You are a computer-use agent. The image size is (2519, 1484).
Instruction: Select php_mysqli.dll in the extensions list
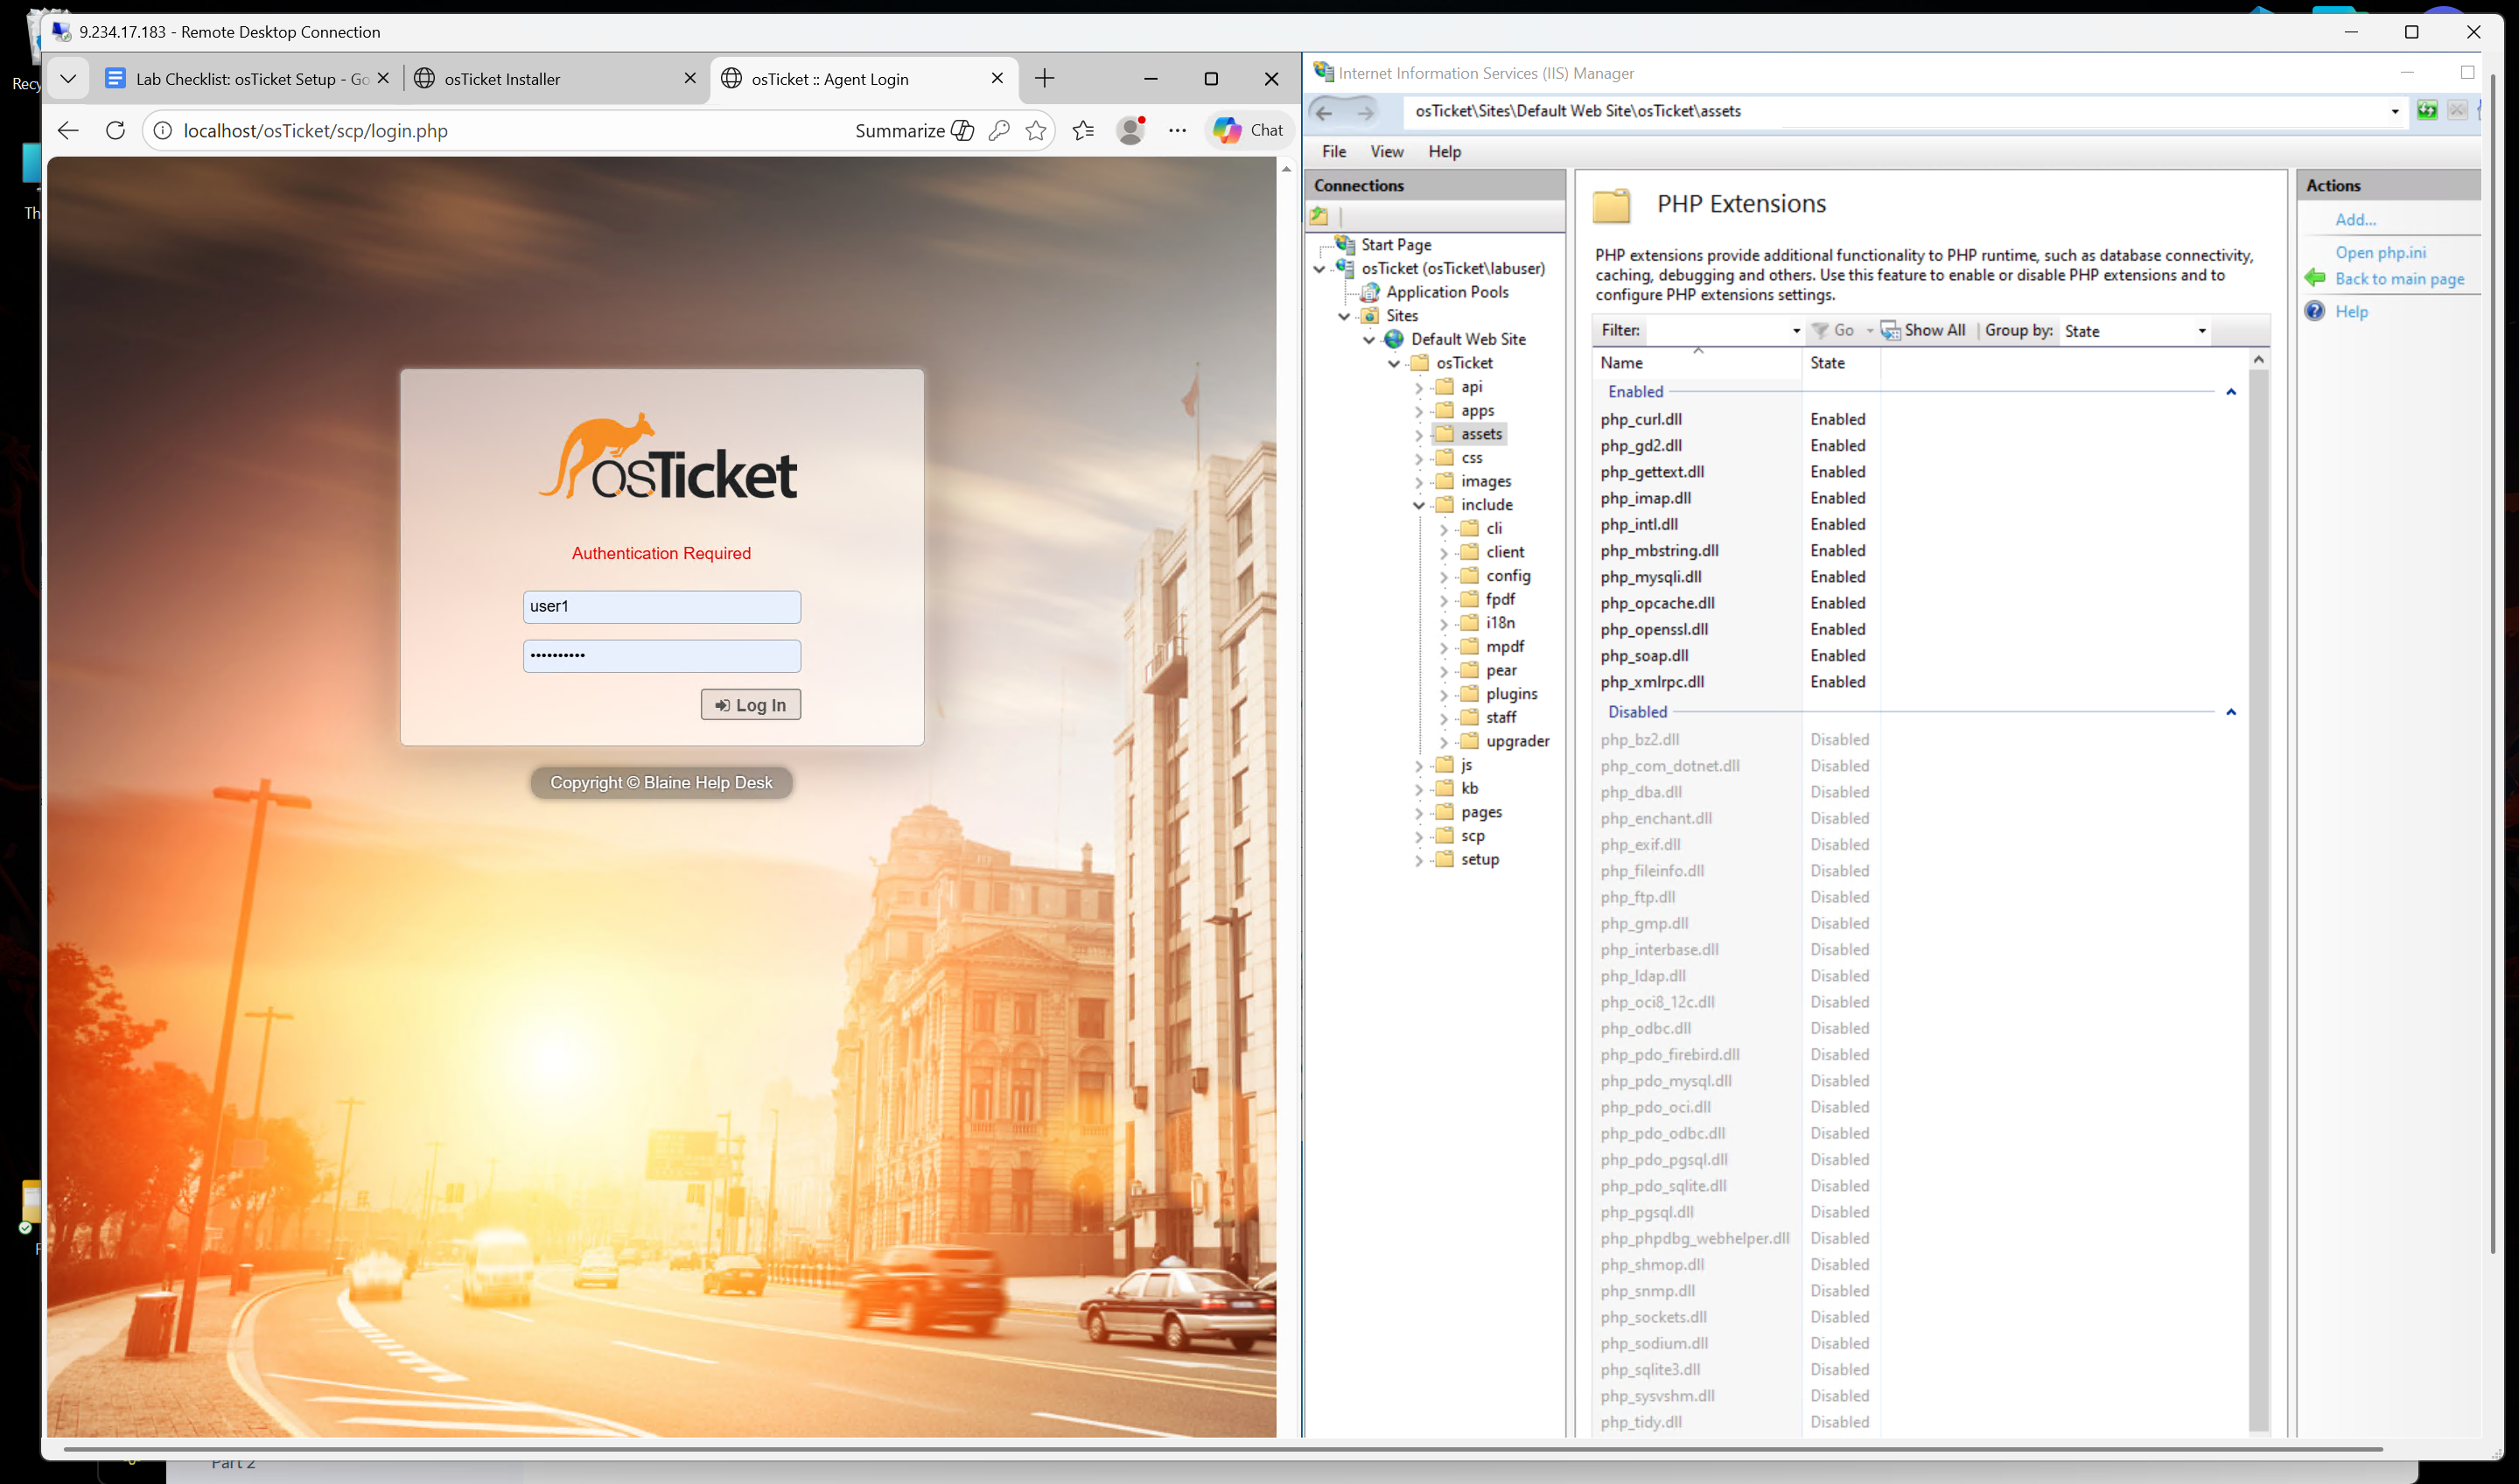pos(1650,577)
